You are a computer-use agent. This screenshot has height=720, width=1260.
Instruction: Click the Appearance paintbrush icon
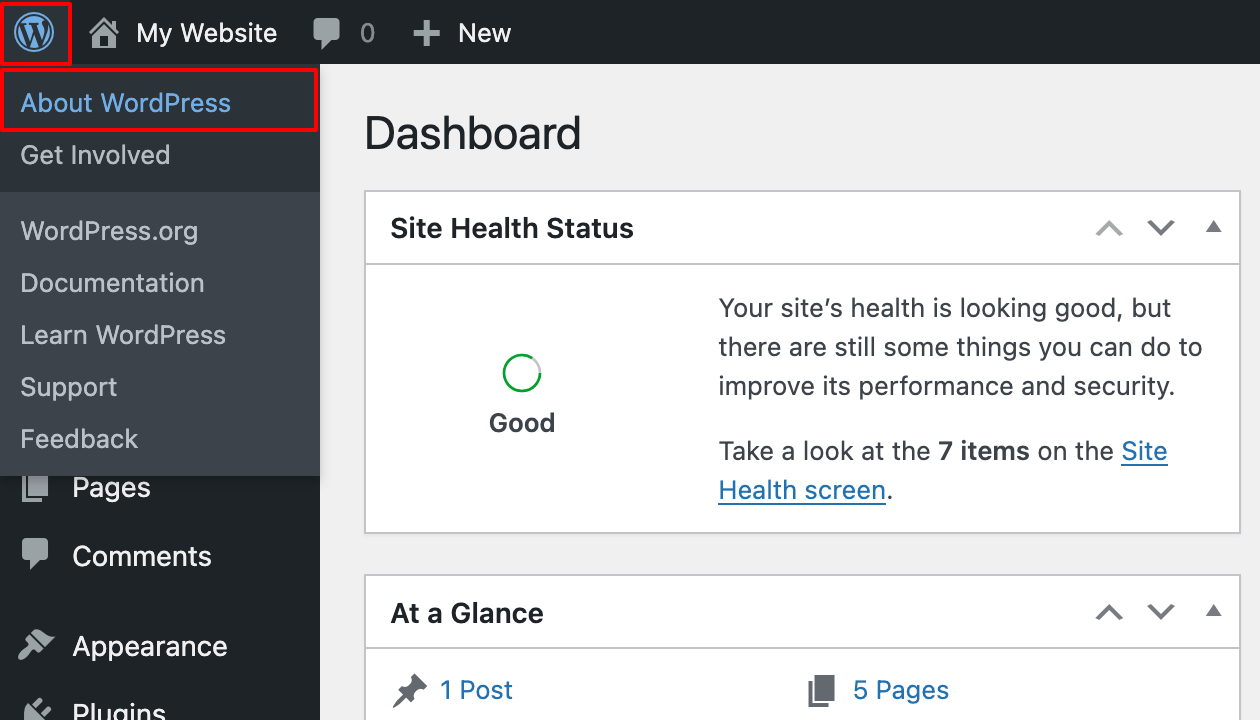[36, 645]
